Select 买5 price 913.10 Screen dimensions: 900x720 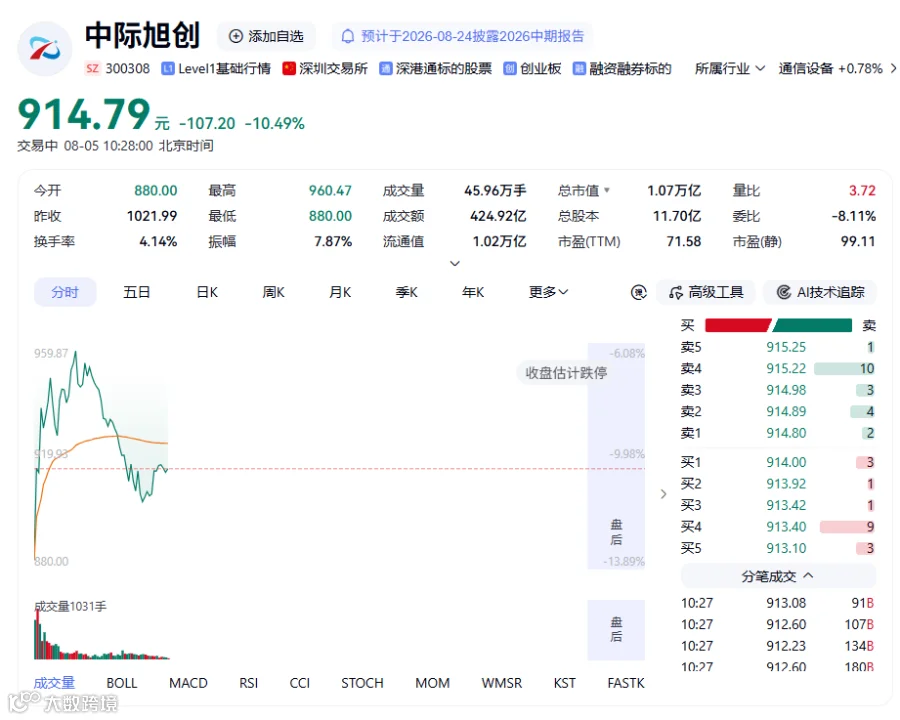coord(786,548)
